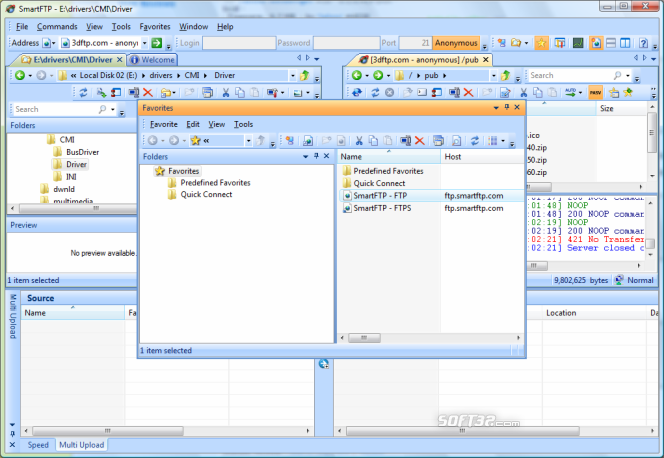Toggle the tile vertically layout icon
Image resolution: width=664 pixels, height=458 pixels.
pyautogui.click(x=625, y=43)
